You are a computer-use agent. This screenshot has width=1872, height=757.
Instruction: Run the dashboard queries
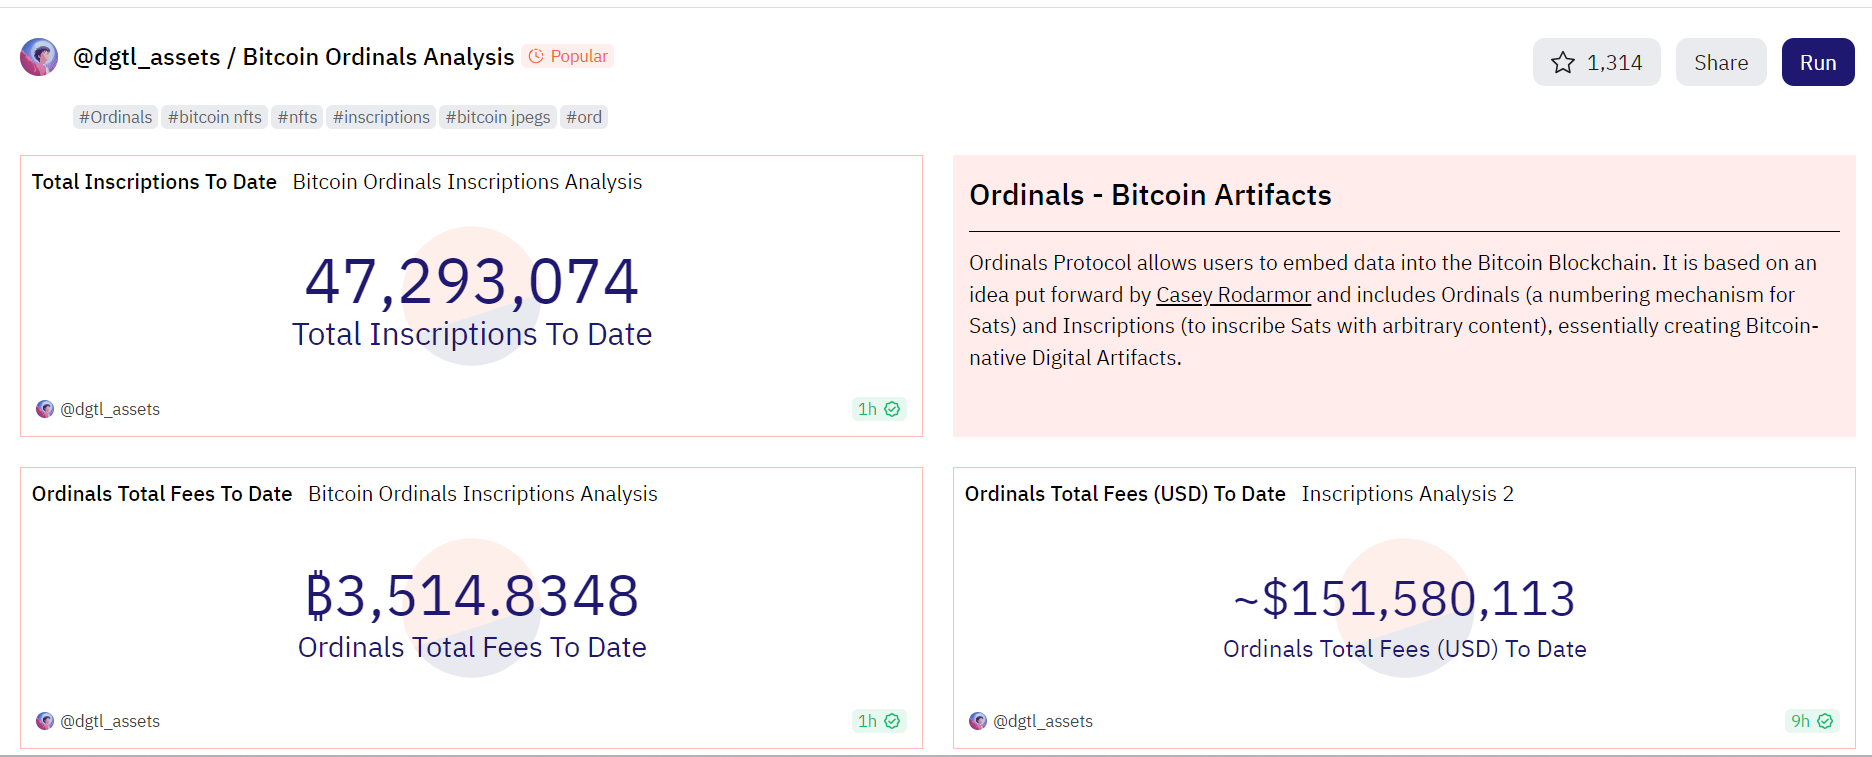coord(1817,61)
